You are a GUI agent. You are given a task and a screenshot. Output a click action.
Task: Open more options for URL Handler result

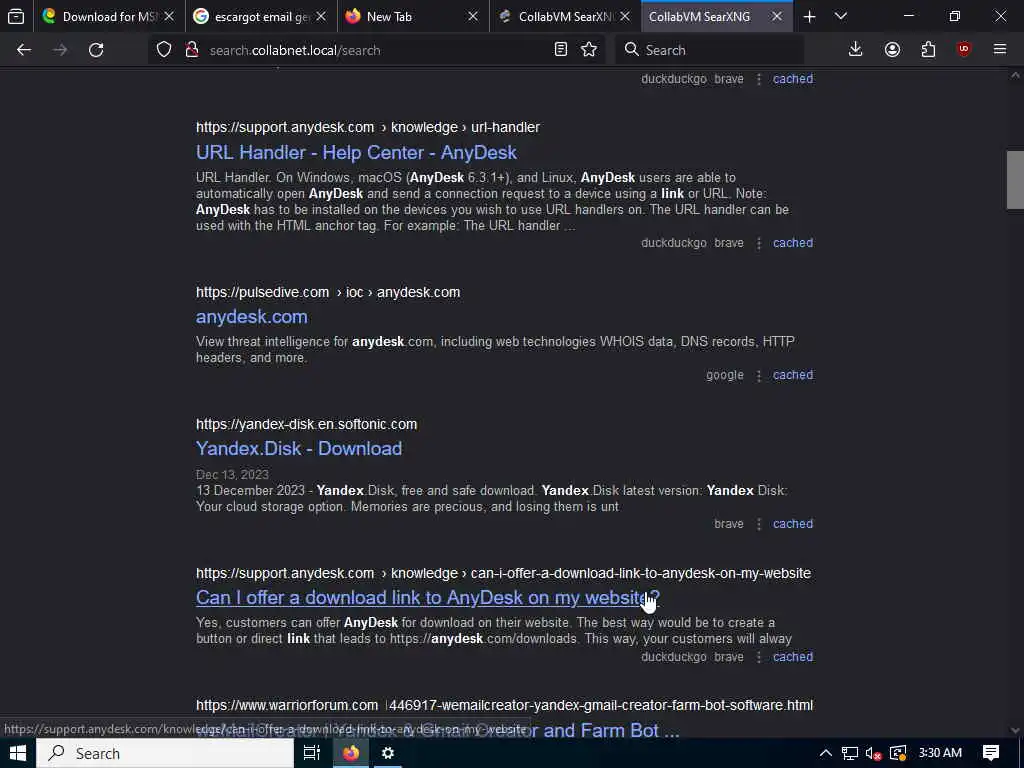pyautogui.click(x=759, y=243)
